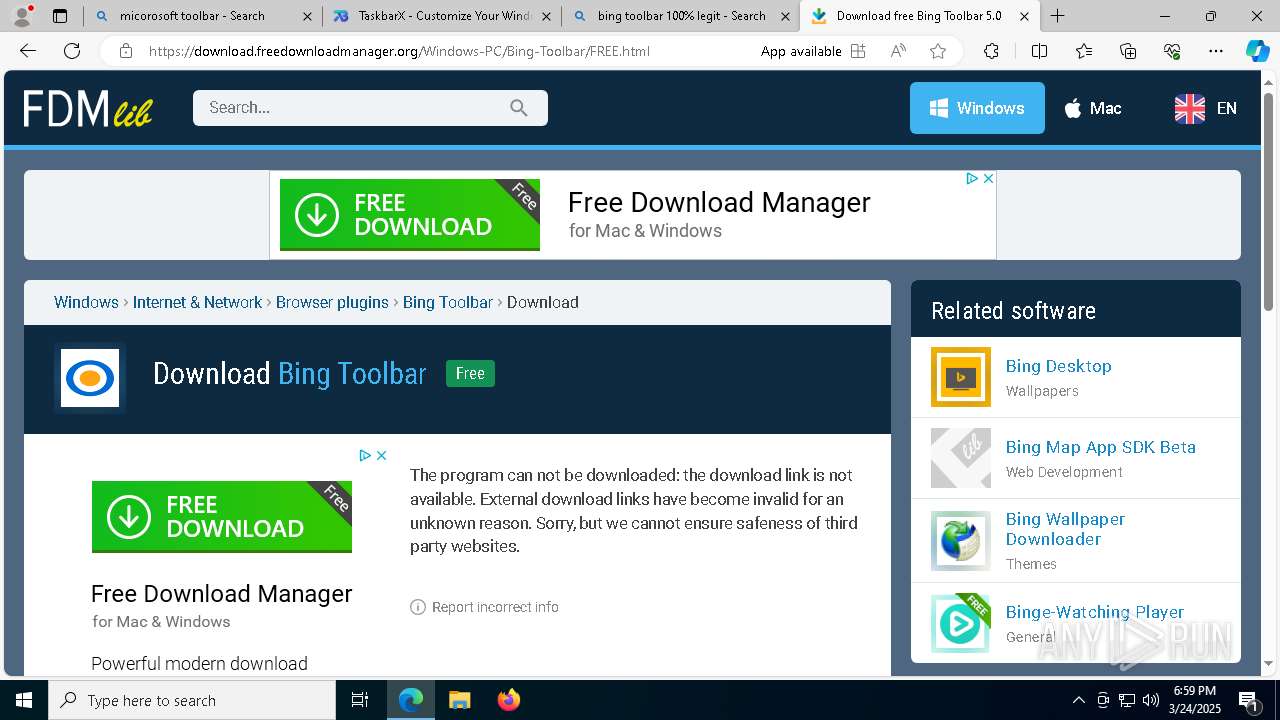Open the tab actions menu icon
The height and width of the screenshot is (720, 1280).
point(60,16)
